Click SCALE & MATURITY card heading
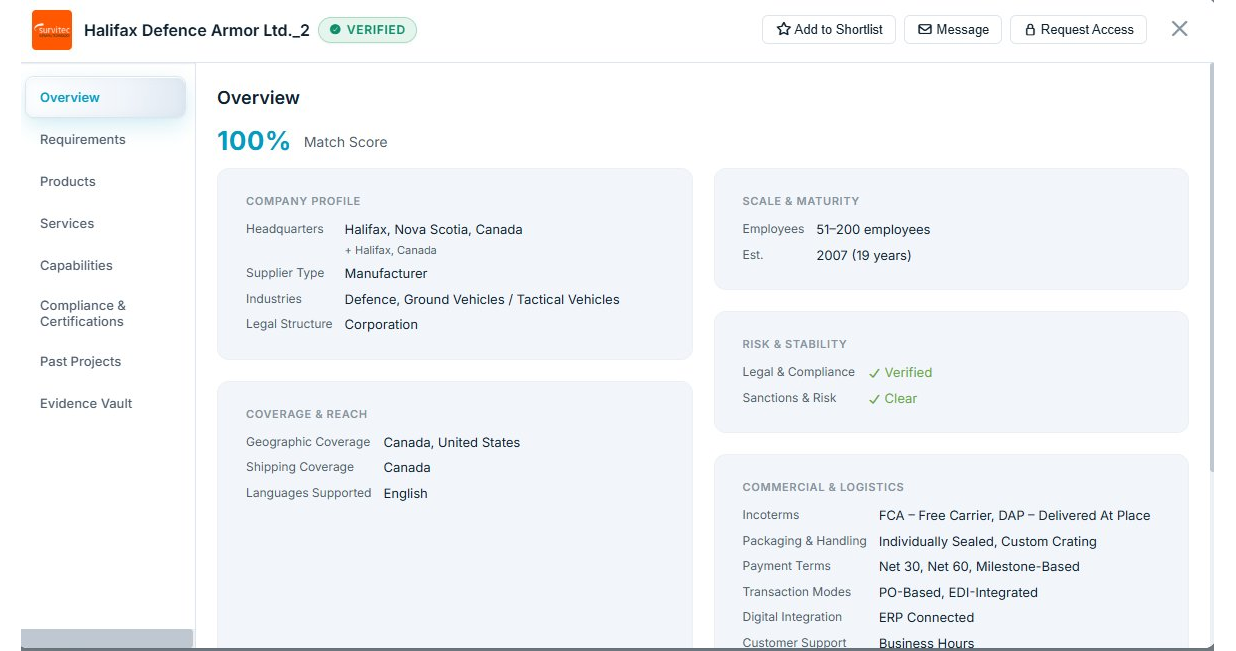The image size is (1236, 651). tap(801, 201)
